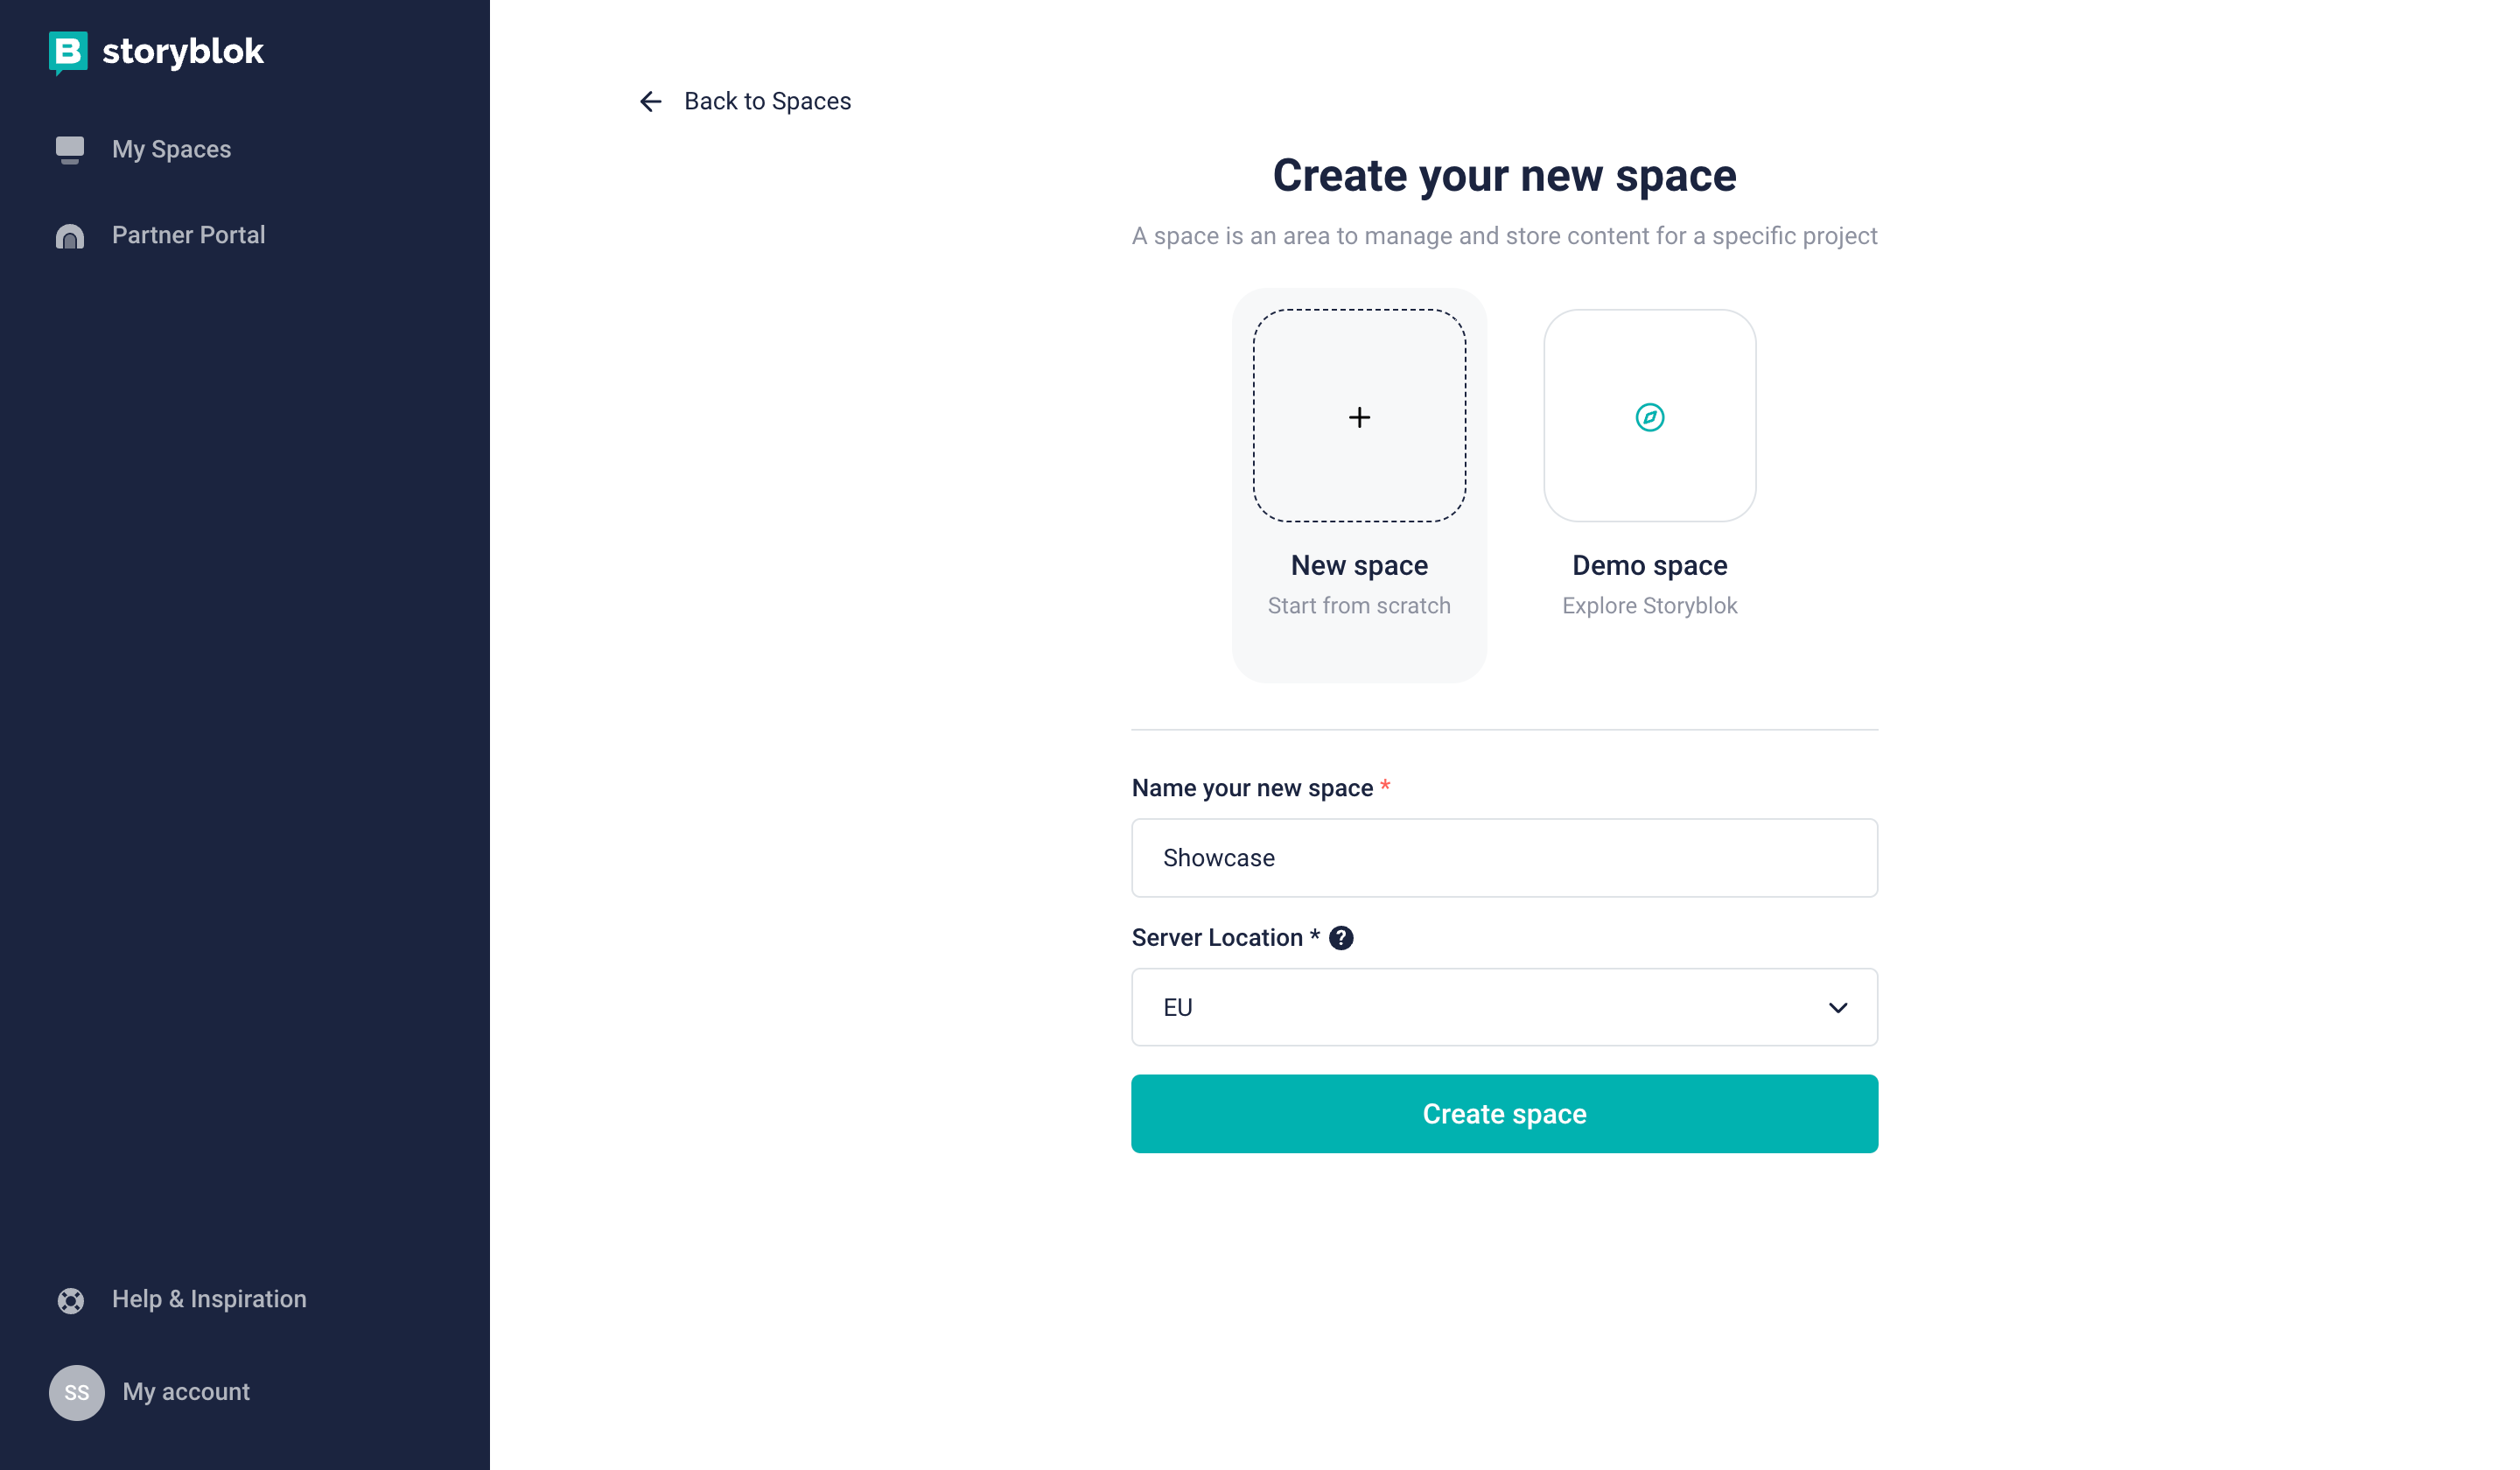This screenshot has width=2520, height=1470.
Task: Click the Partner Portal arch icon
Action: 70,236
